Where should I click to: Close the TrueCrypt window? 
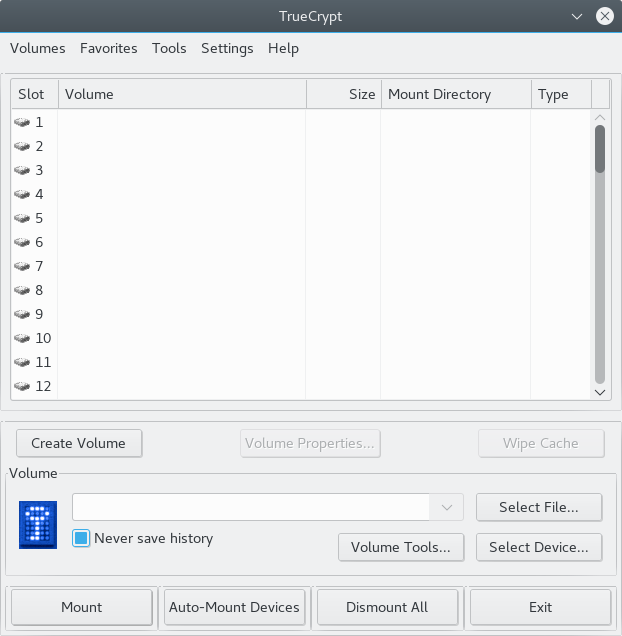(x=605, y=17)
